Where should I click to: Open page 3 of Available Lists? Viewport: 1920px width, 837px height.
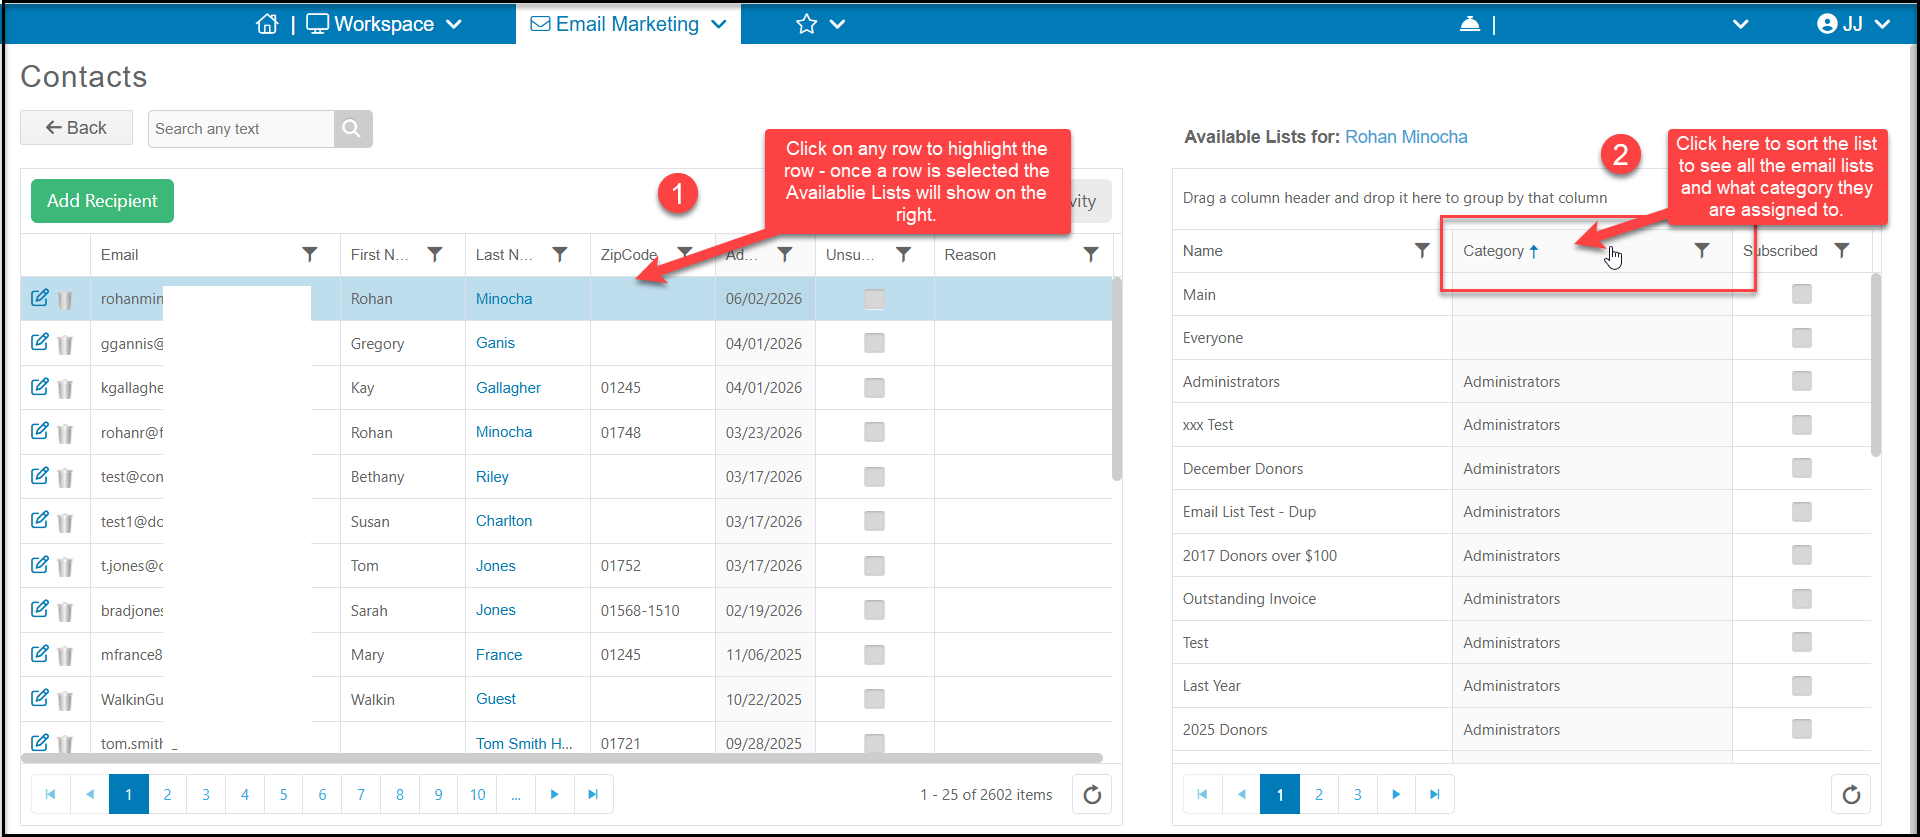coord(1358,795)
